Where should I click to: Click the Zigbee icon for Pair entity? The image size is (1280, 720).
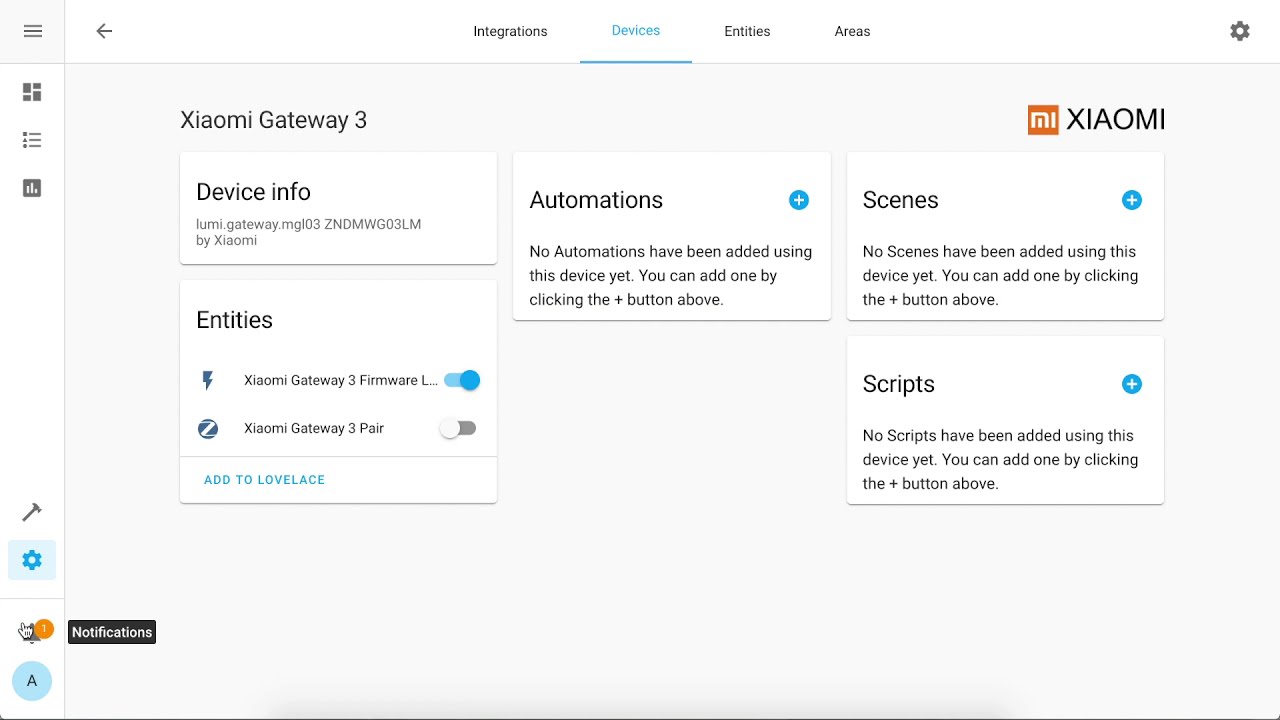[208, 428]
